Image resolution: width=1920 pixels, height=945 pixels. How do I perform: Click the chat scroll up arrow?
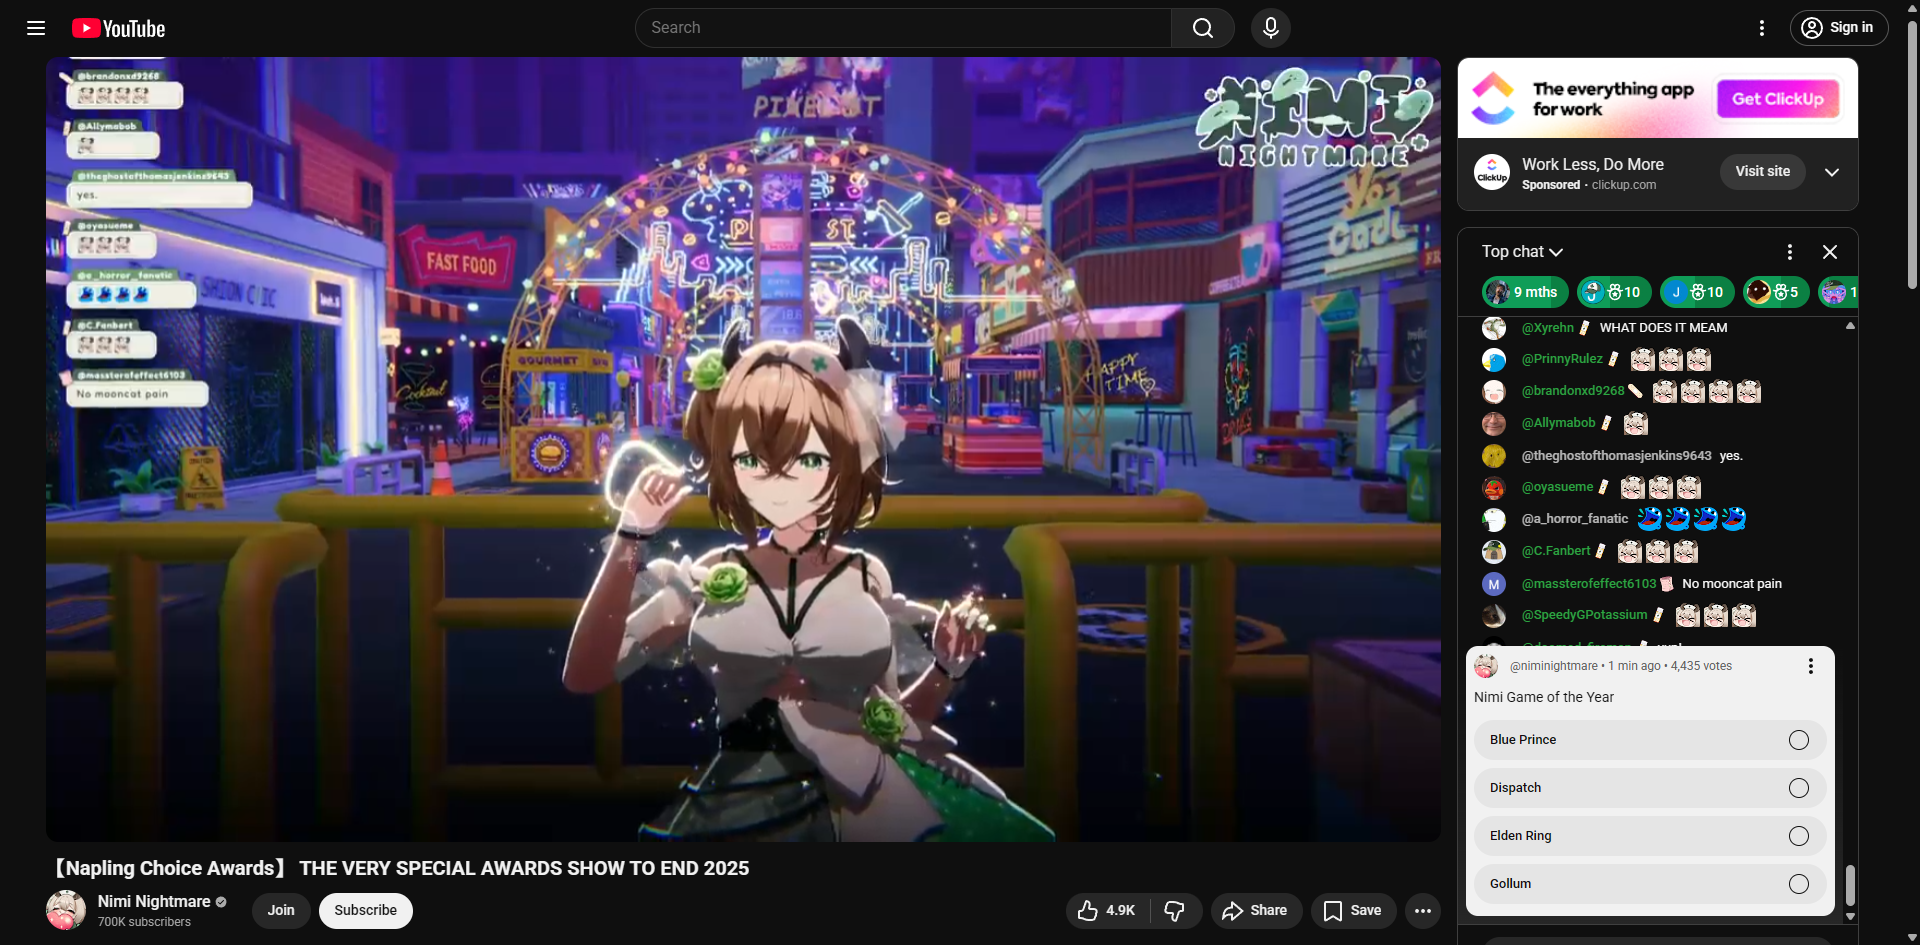[1850, 326]
